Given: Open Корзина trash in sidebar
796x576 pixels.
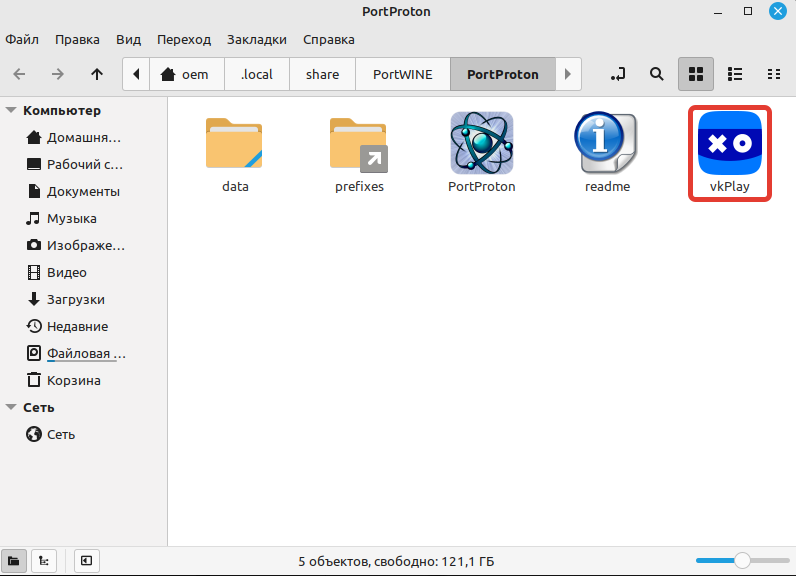Looking at the screenshot, I should 63,380.
